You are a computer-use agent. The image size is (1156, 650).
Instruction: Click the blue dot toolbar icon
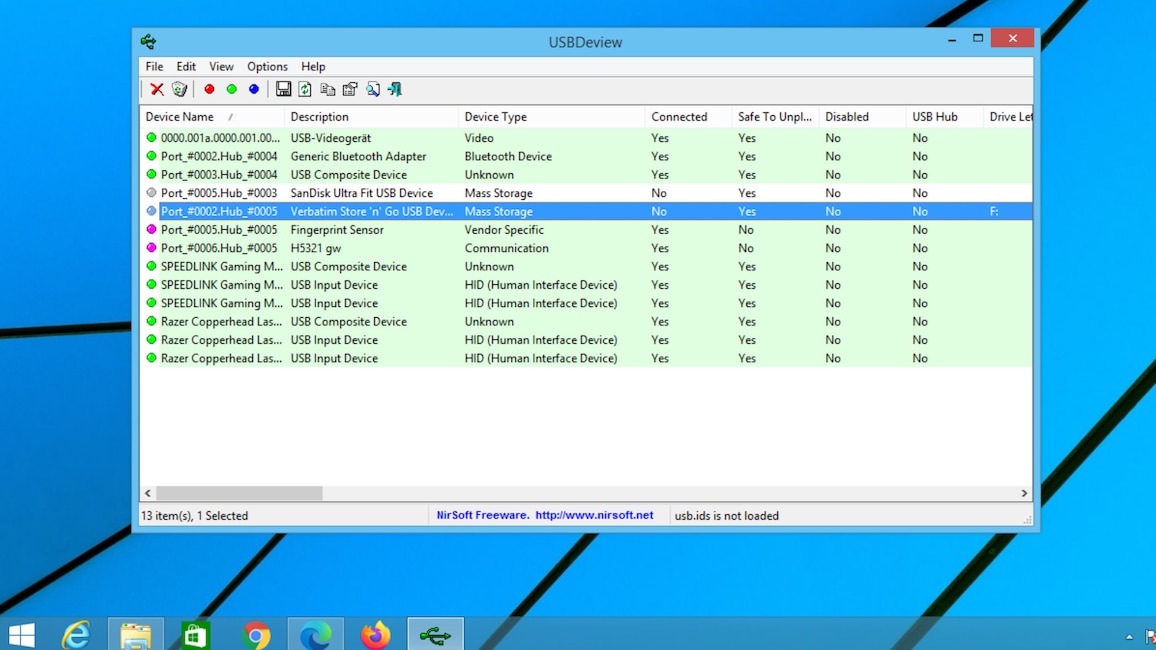coord(254,90)
